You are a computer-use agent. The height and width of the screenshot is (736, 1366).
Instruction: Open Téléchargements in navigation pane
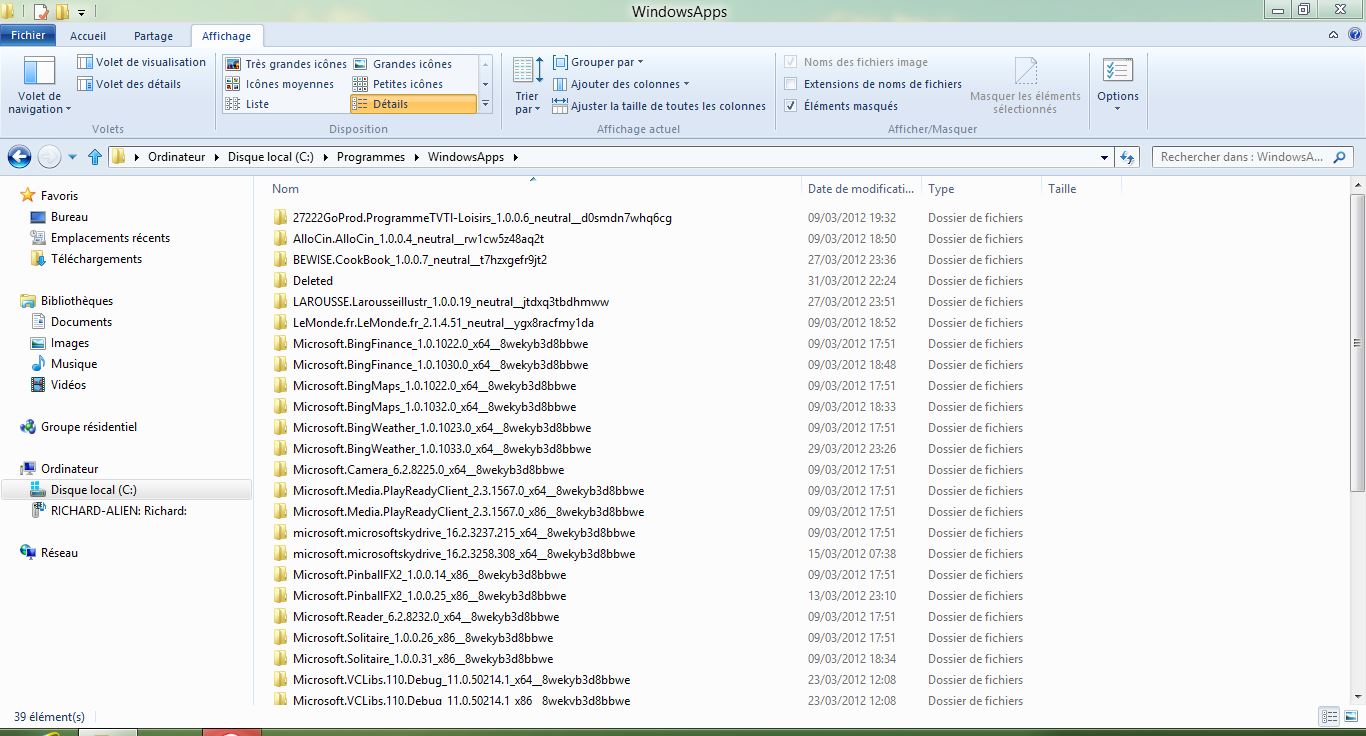pos(86,259)
